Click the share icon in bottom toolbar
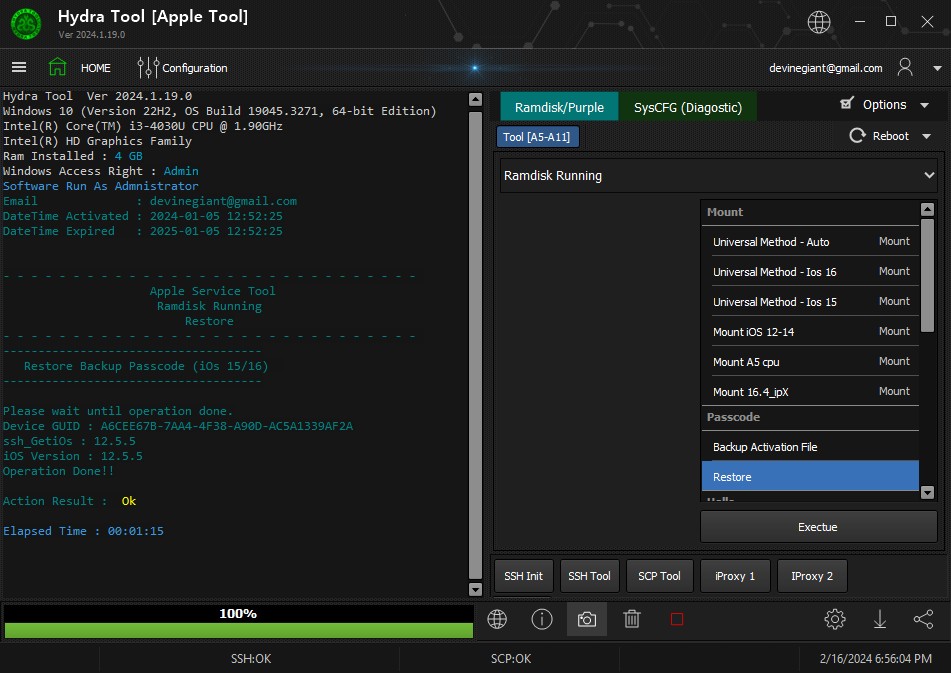Image resolution: width=951 pixels, height=673 pixels. [x=924, y=619]
